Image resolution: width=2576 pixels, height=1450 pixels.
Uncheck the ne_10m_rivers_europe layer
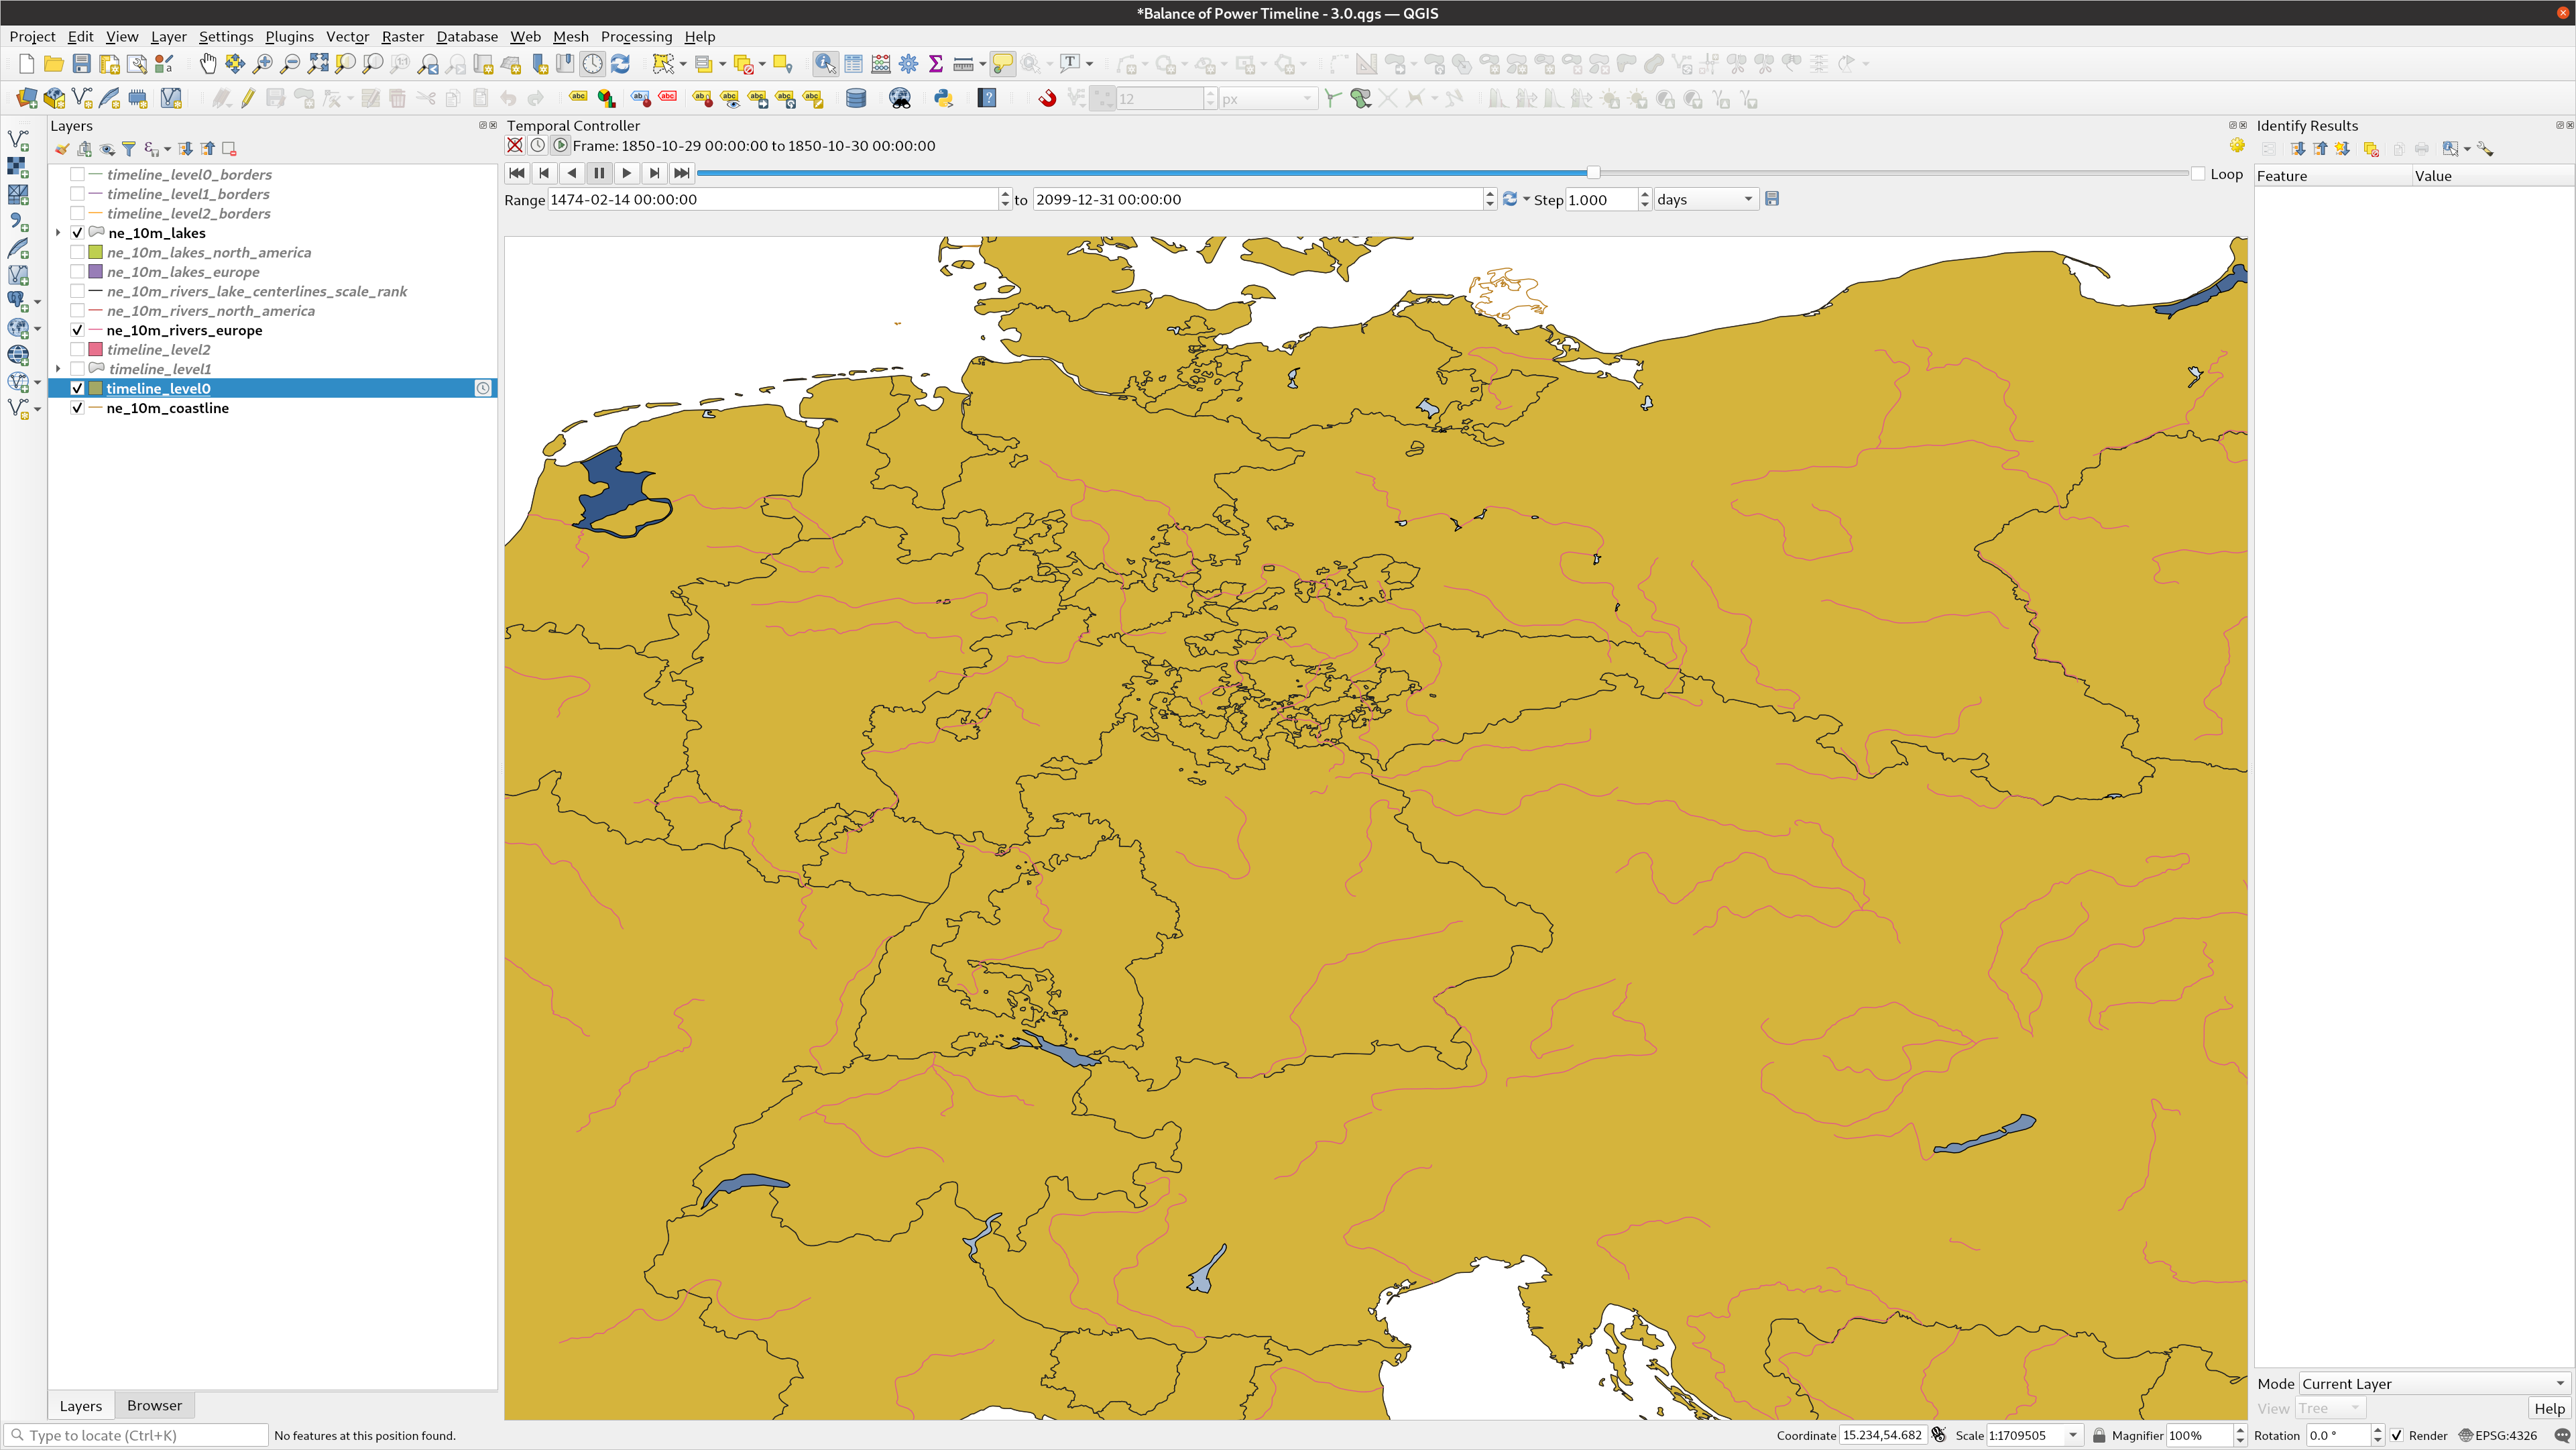pyautogui.click(x=77, y=330)
